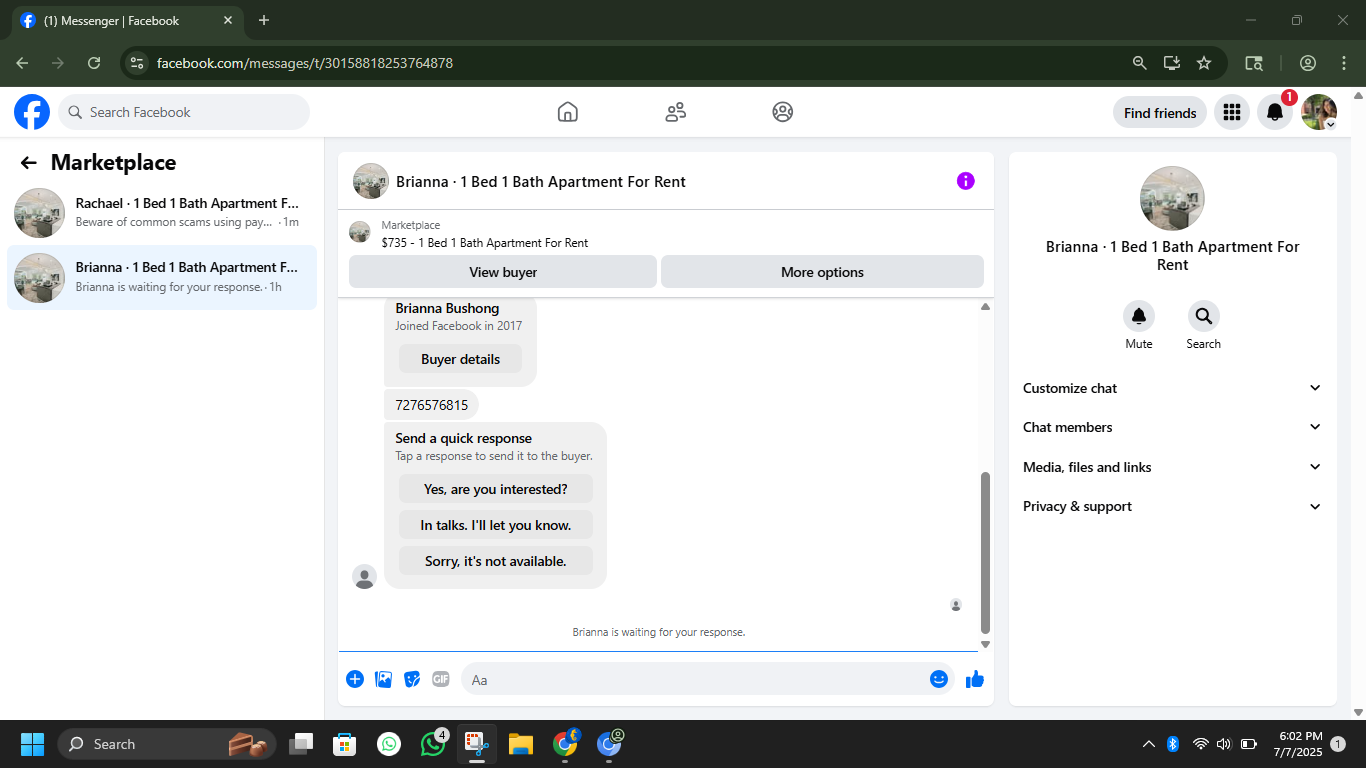The width and height of the screenshot is (1366, 768).
Task: Click the Search Facebook field
Action: coord(184,112)
